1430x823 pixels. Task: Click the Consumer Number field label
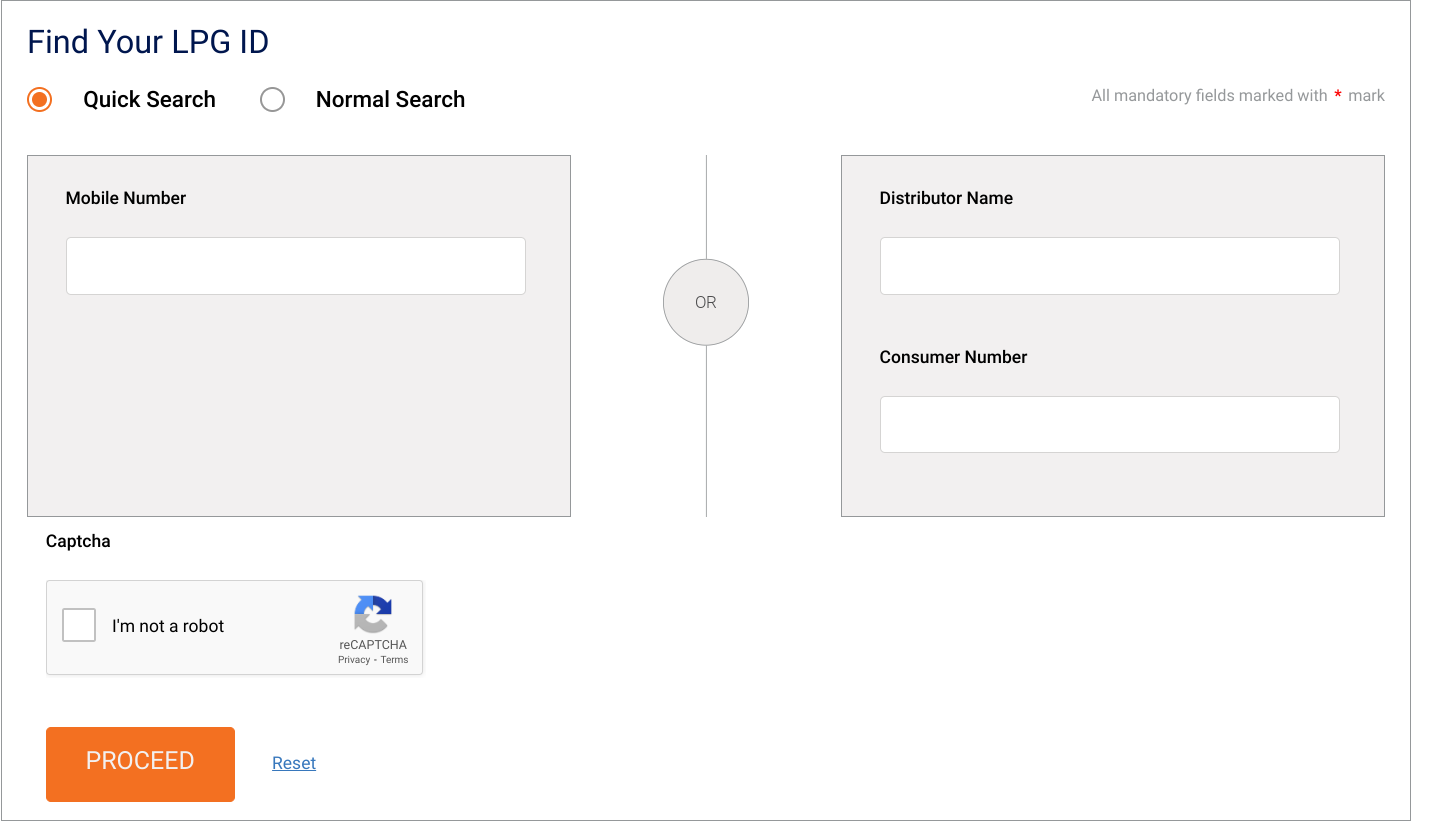[x=953, y=357]
